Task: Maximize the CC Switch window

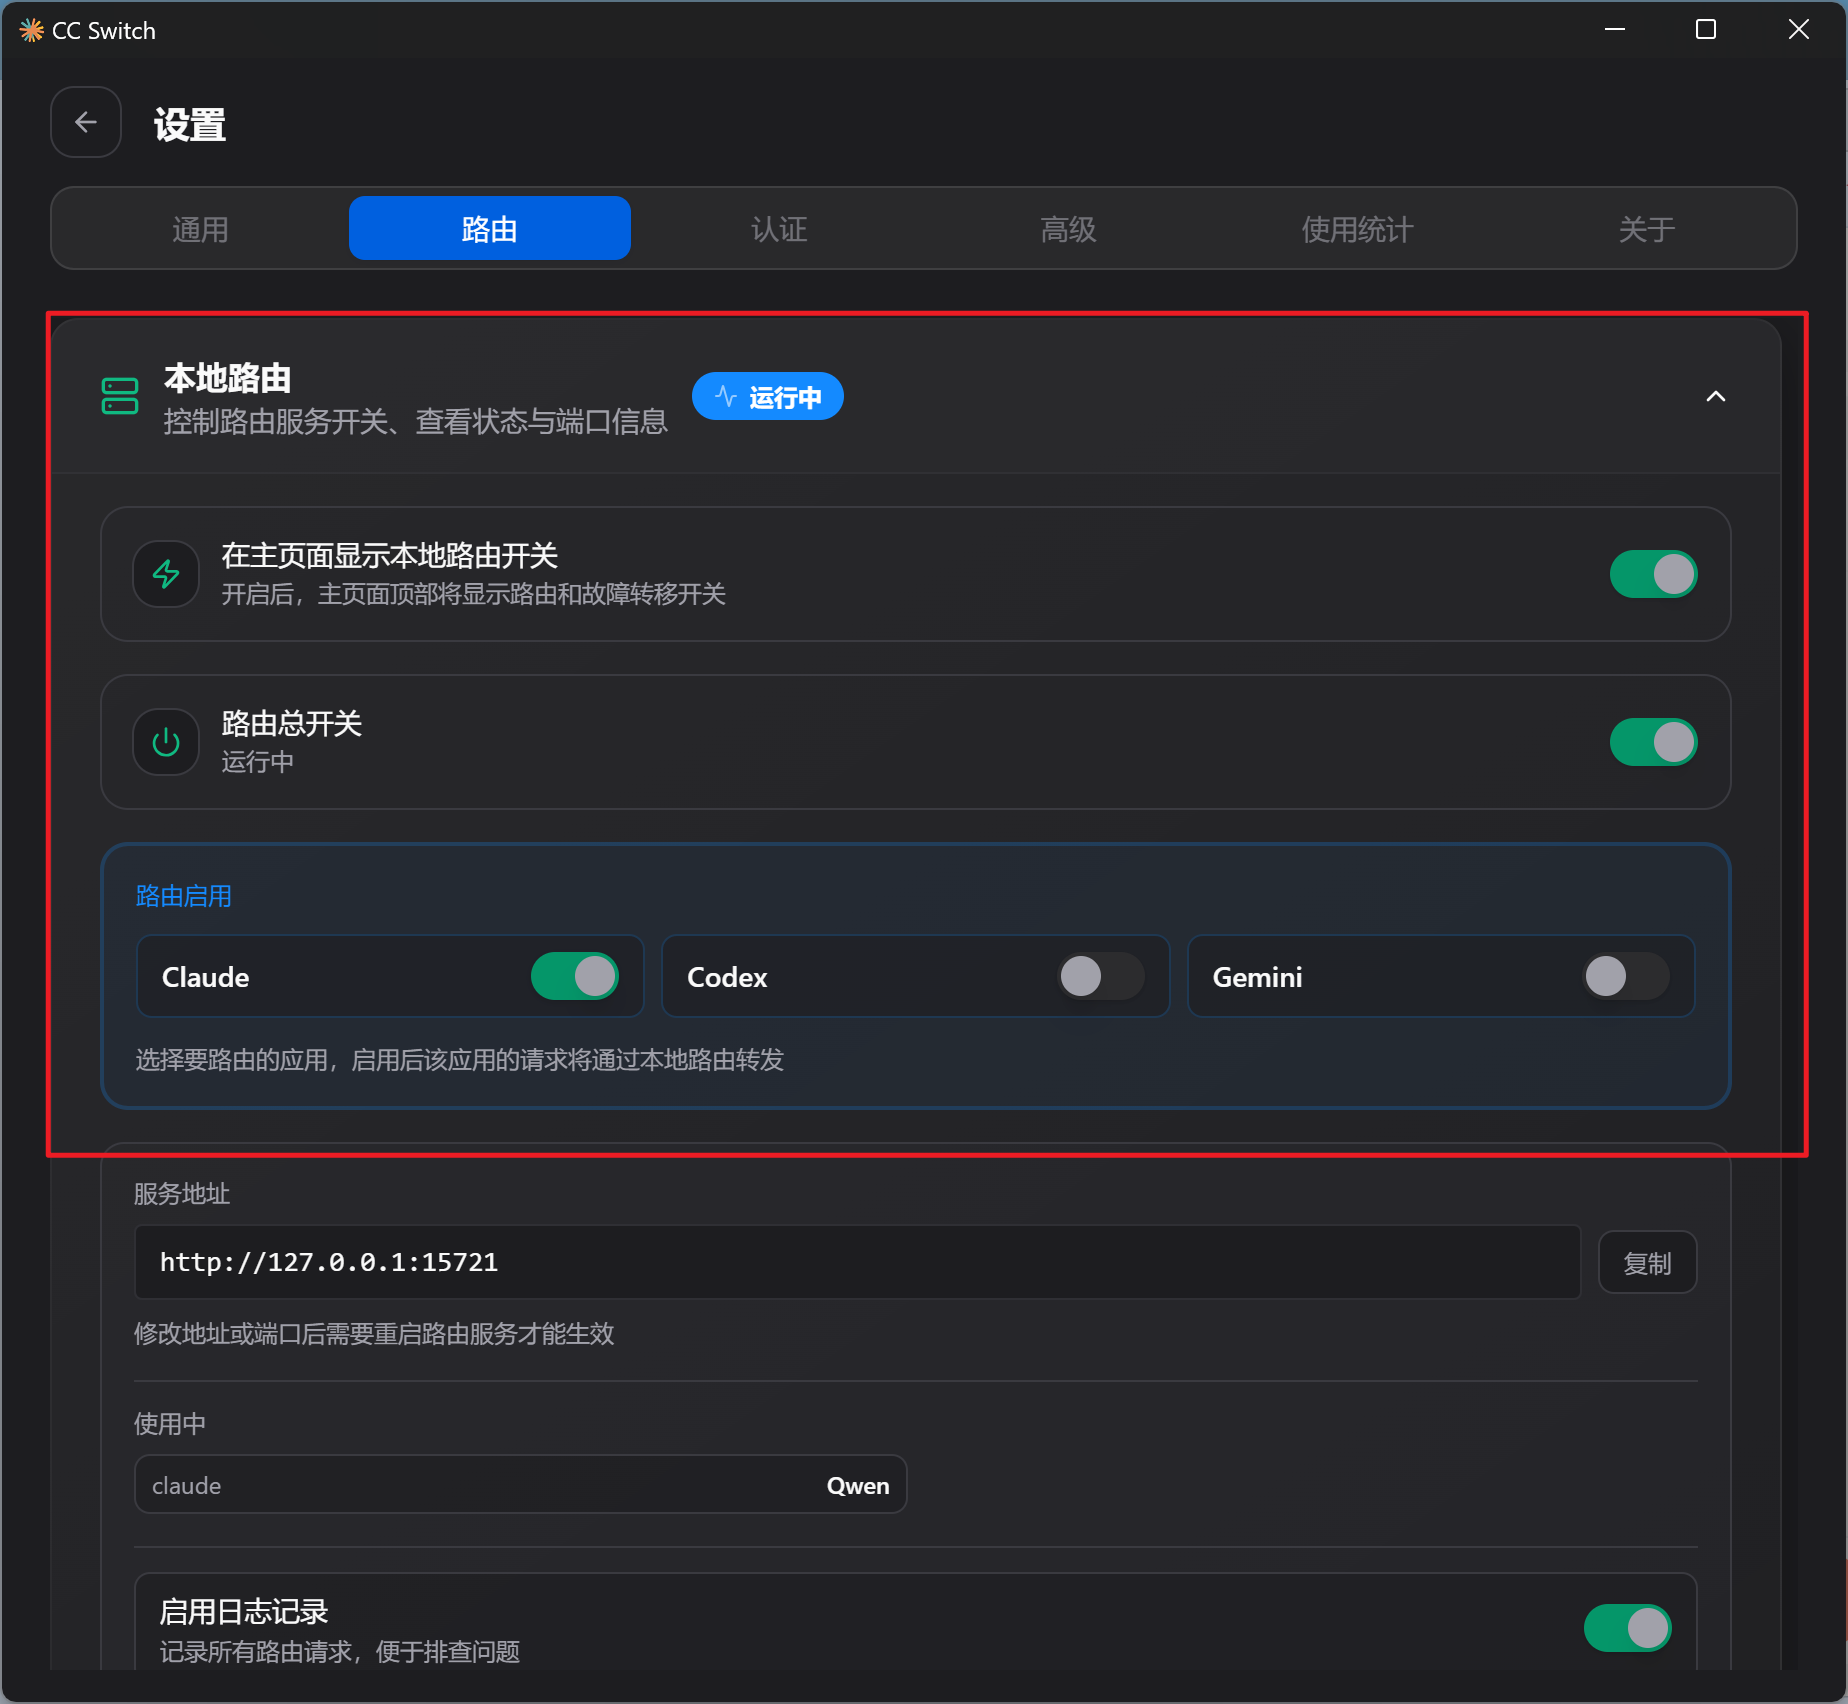Action: pyautogui.click(x=1706, y=30)
